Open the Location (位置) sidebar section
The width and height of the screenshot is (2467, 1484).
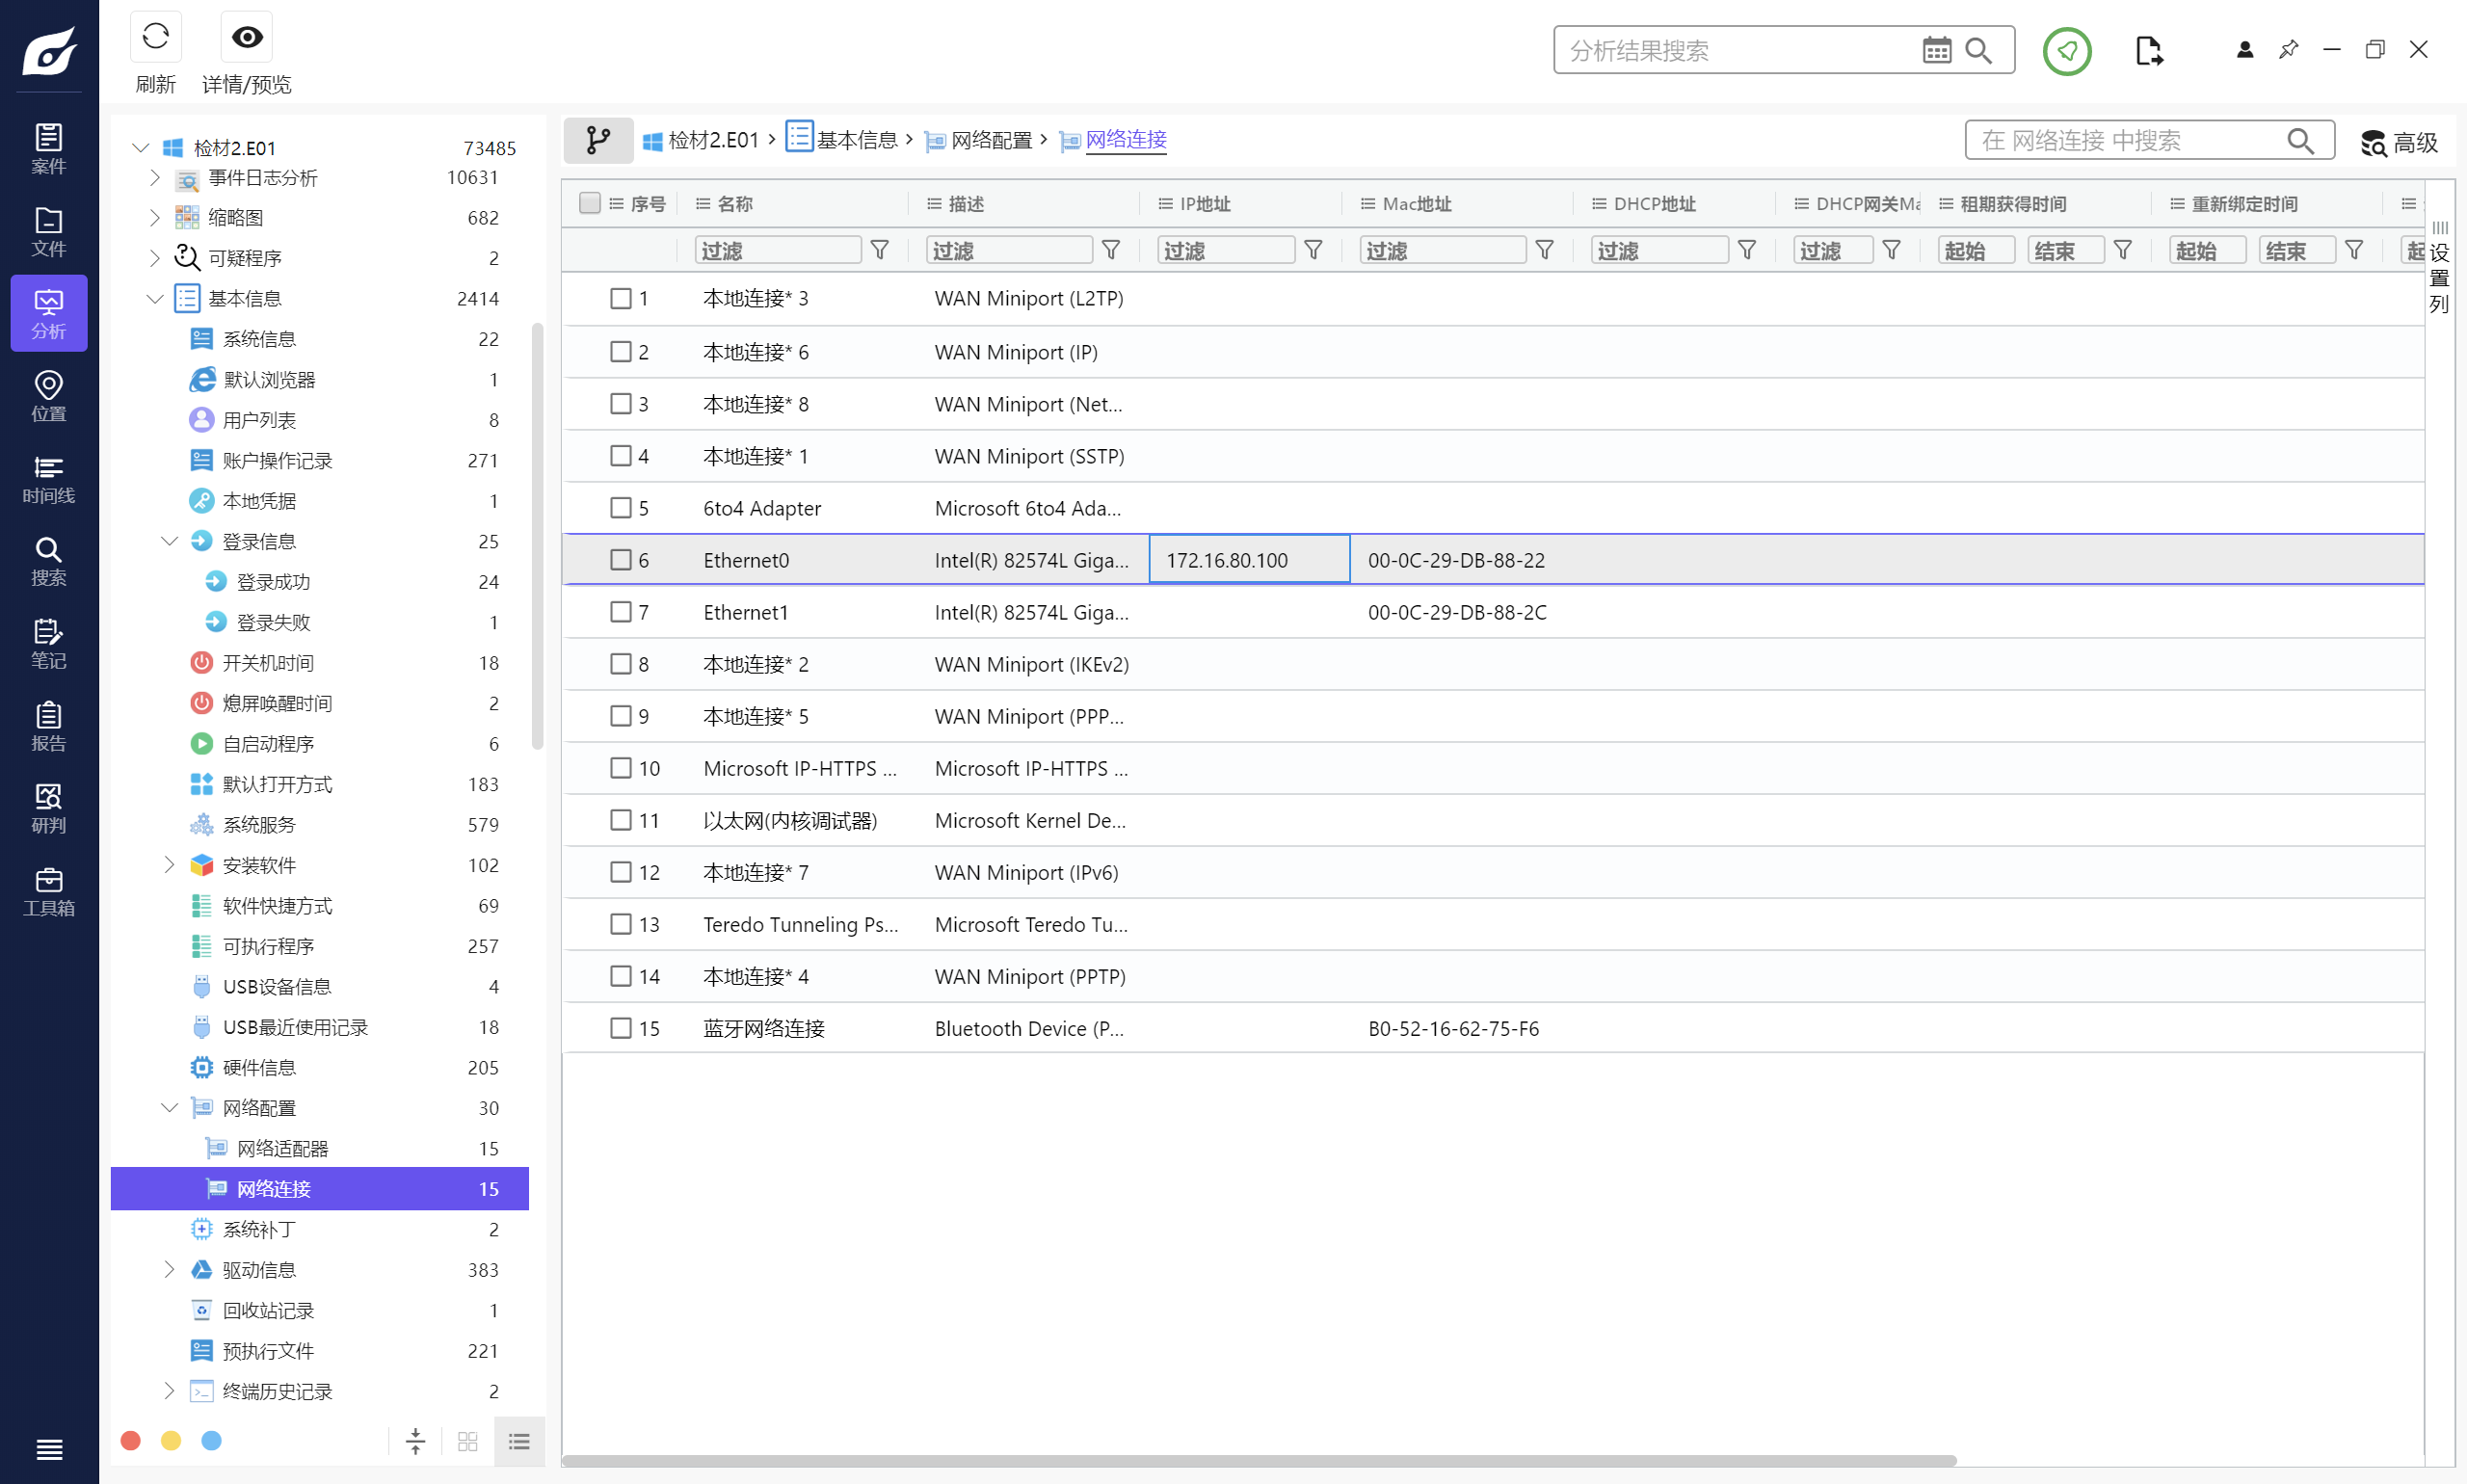[x=49, y=396]
